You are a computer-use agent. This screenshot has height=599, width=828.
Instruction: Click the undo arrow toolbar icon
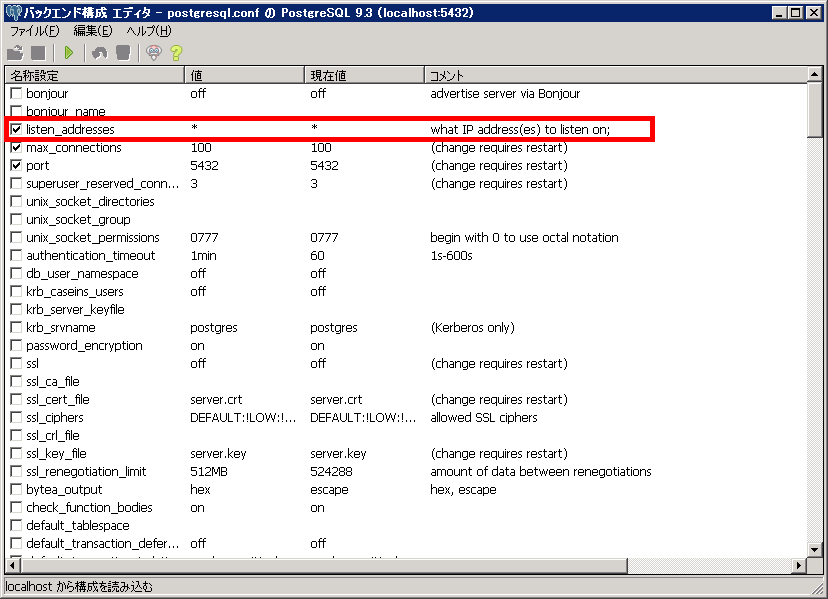(x=99, y=53)
